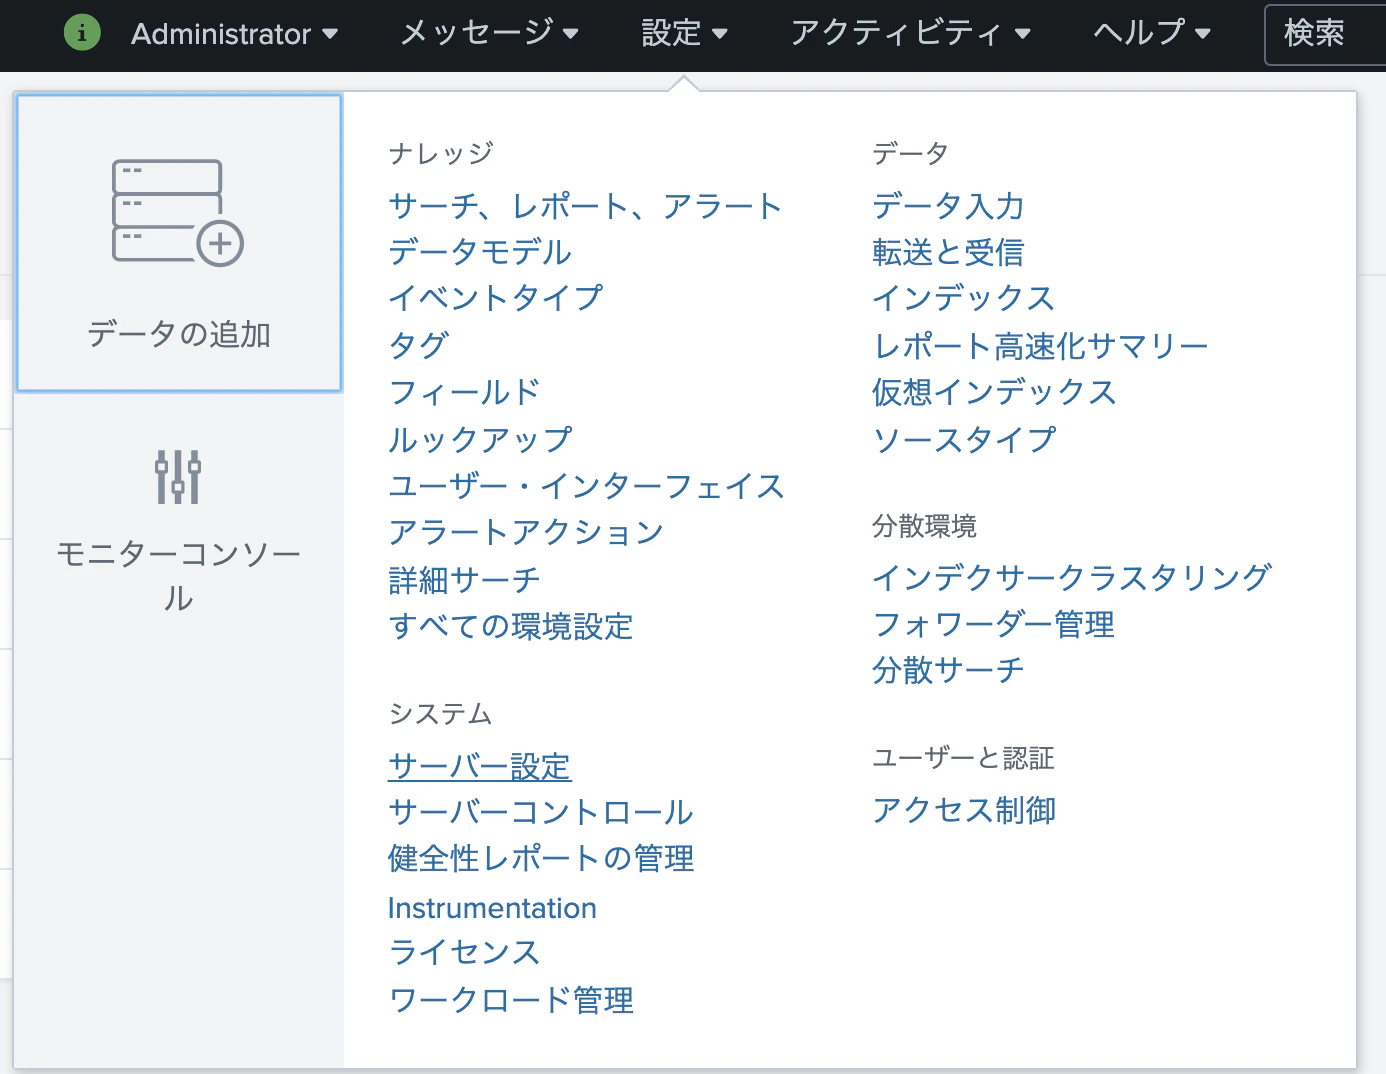
Task: Go to すべての環境設定
Action: pyautogui.click(x=511, y=626)
